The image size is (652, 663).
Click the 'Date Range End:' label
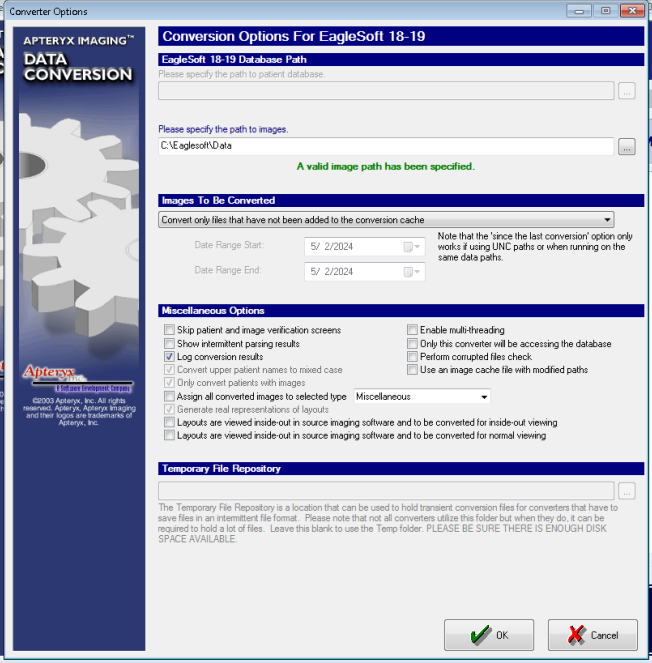(228, 270)
